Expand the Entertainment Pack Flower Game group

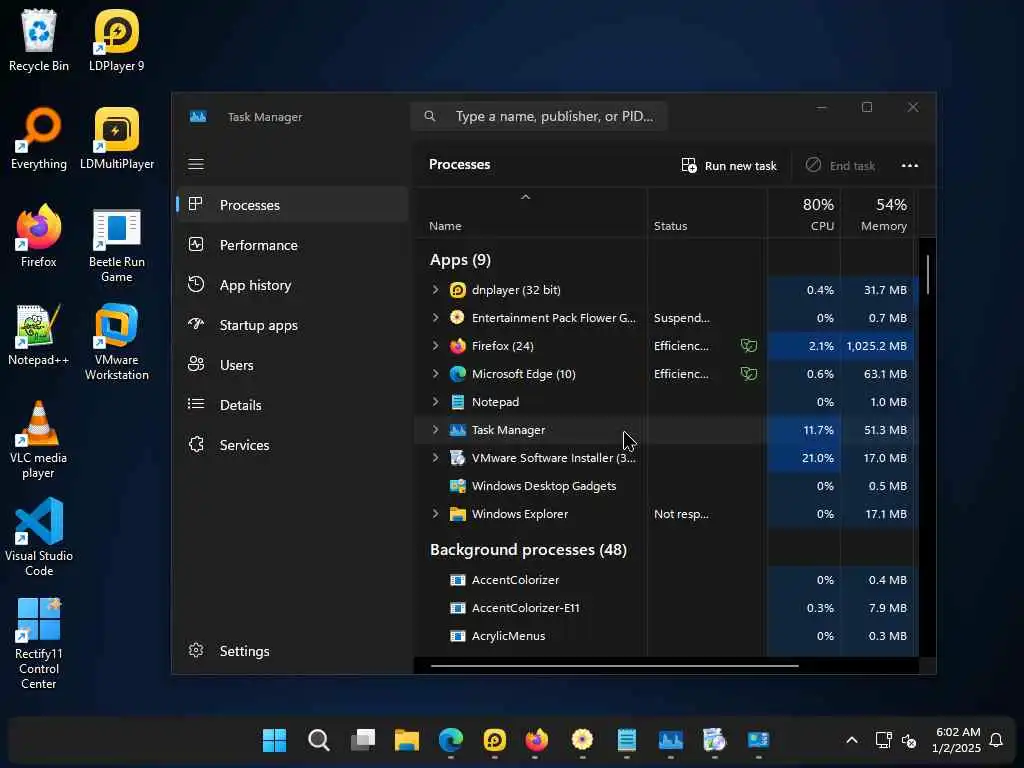[436, 317]
